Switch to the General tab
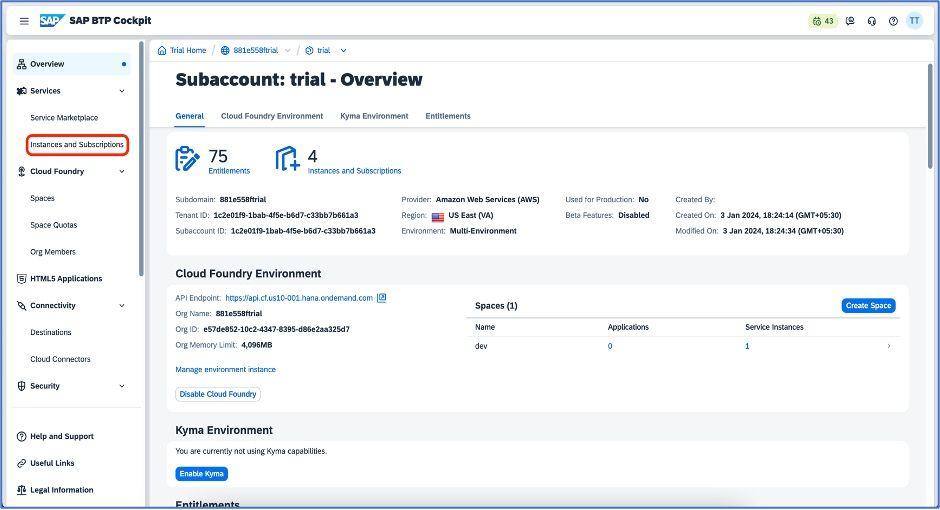 [189, 116]
